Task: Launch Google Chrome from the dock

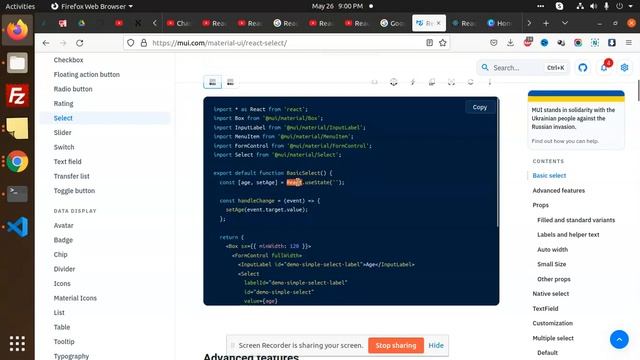Action: click(17, 161)
